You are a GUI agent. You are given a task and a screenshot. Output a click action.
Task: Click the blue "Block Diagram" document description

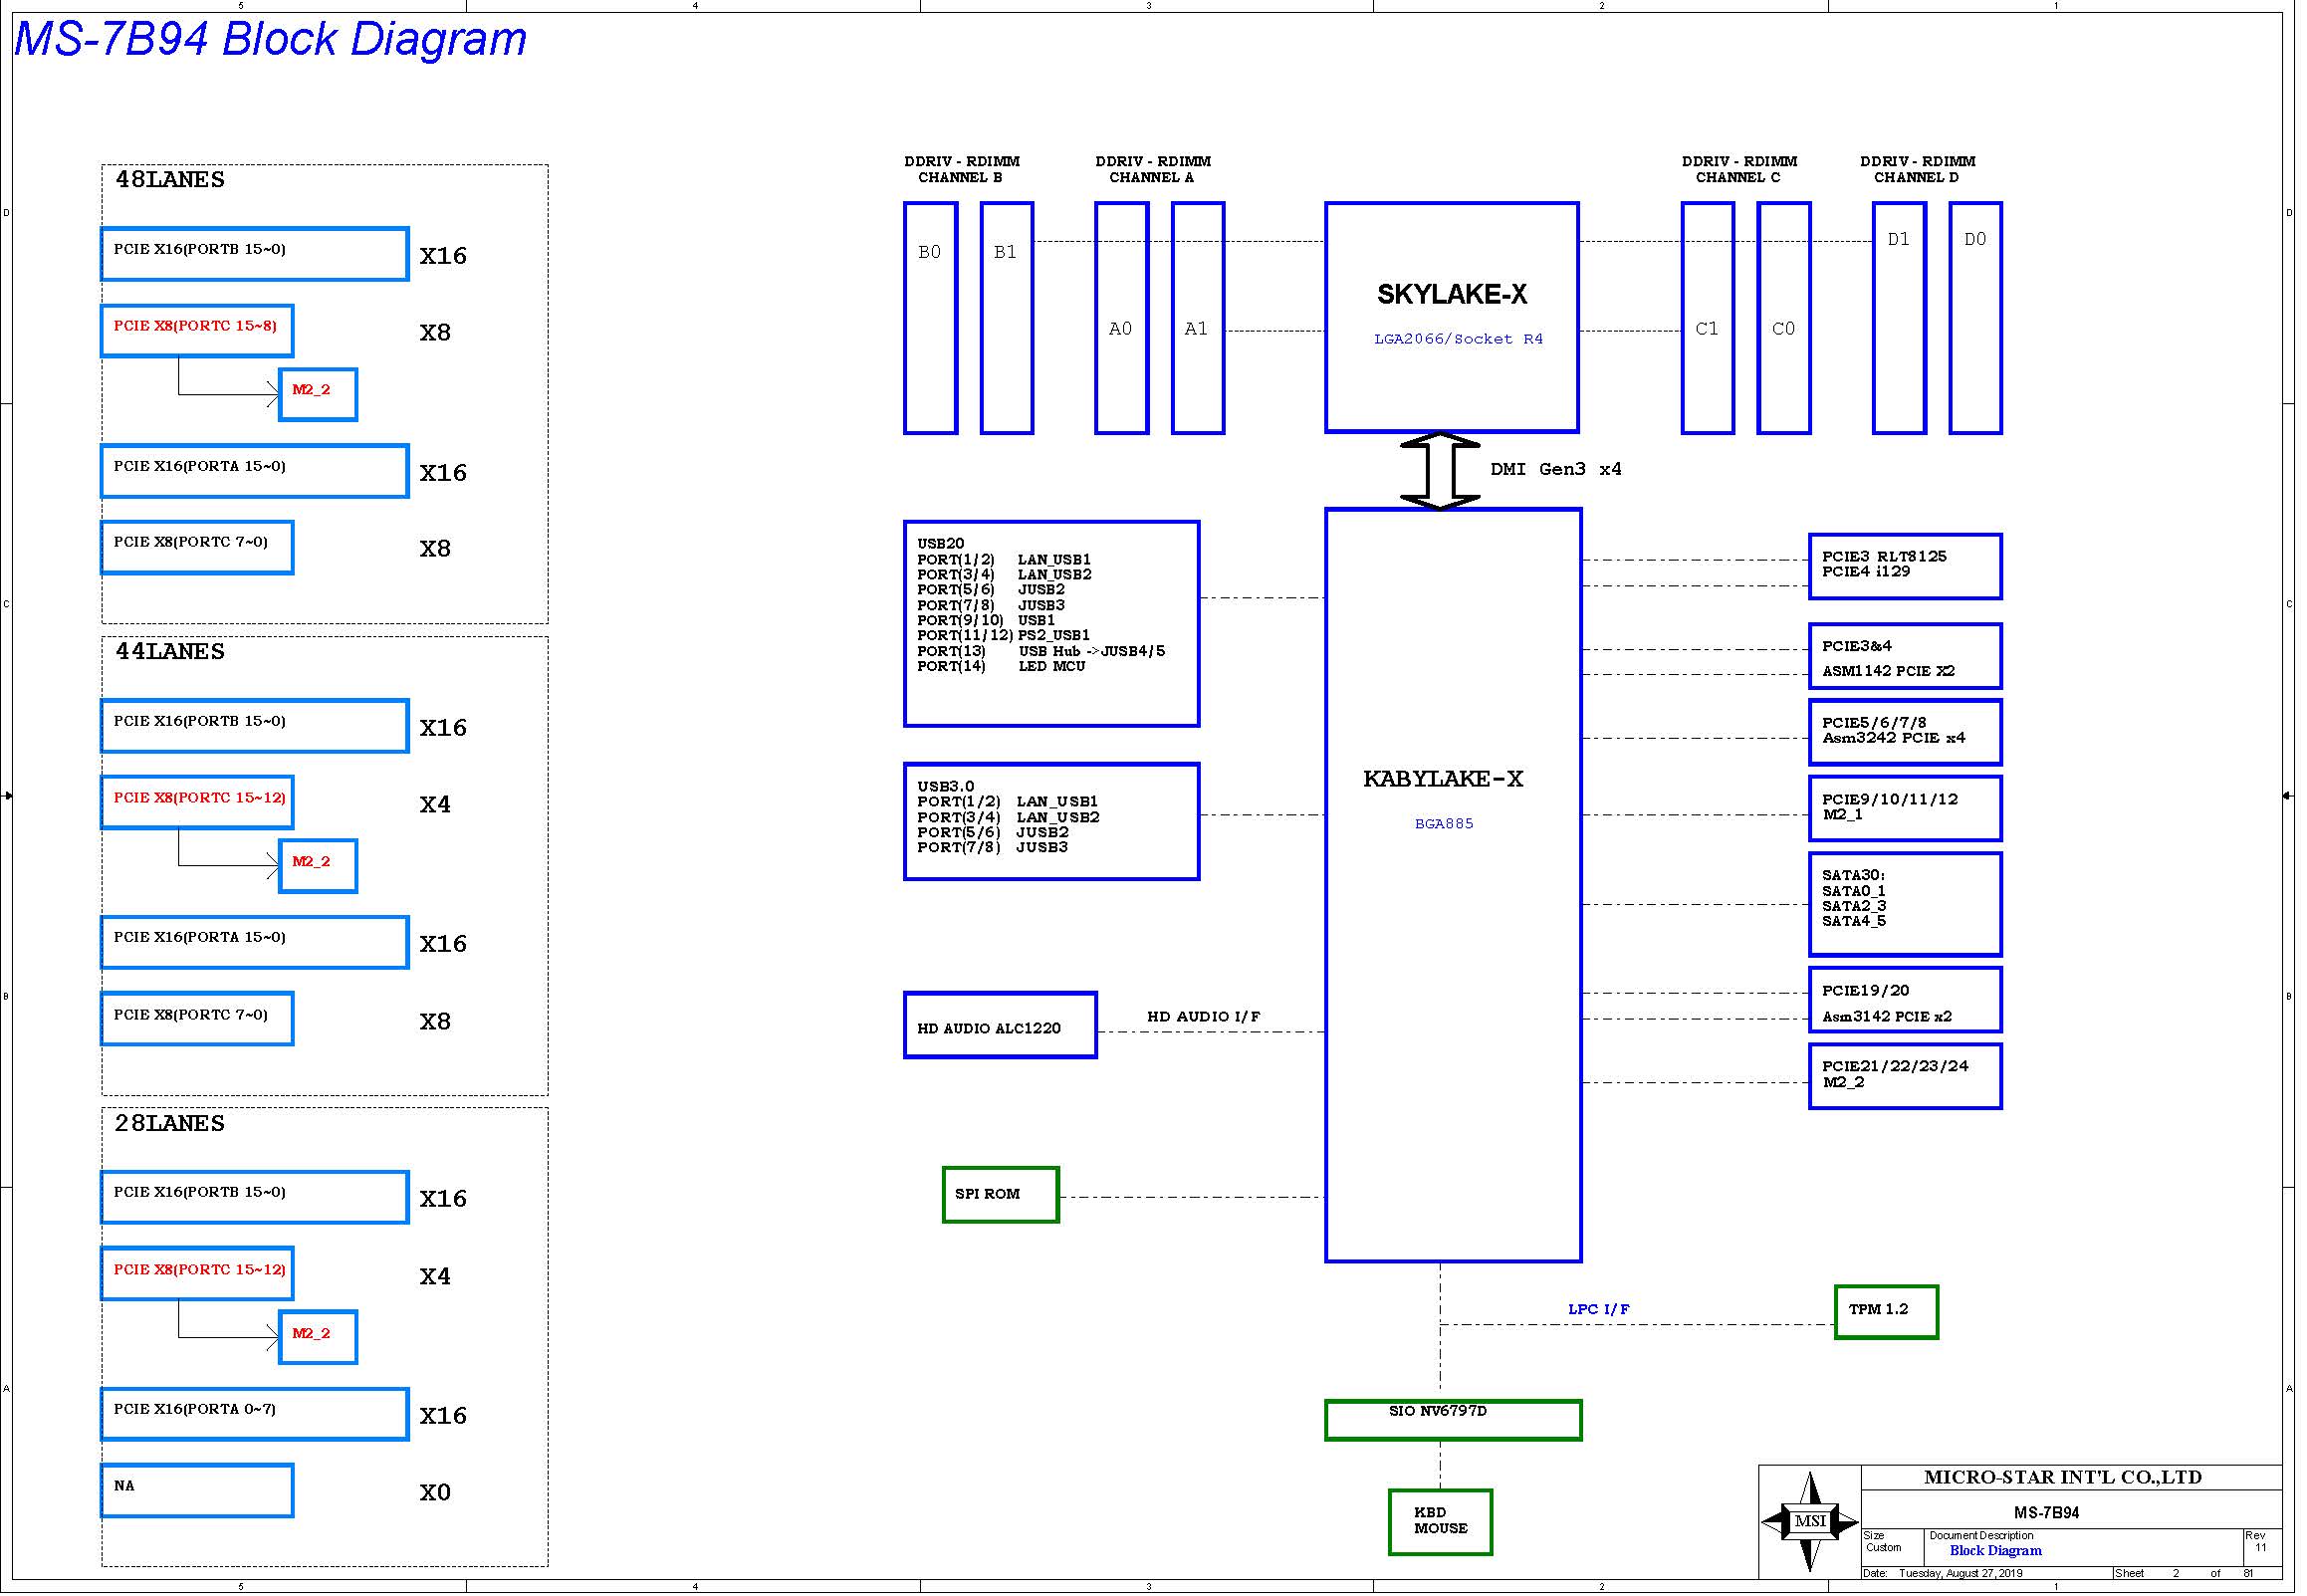1996,1551
